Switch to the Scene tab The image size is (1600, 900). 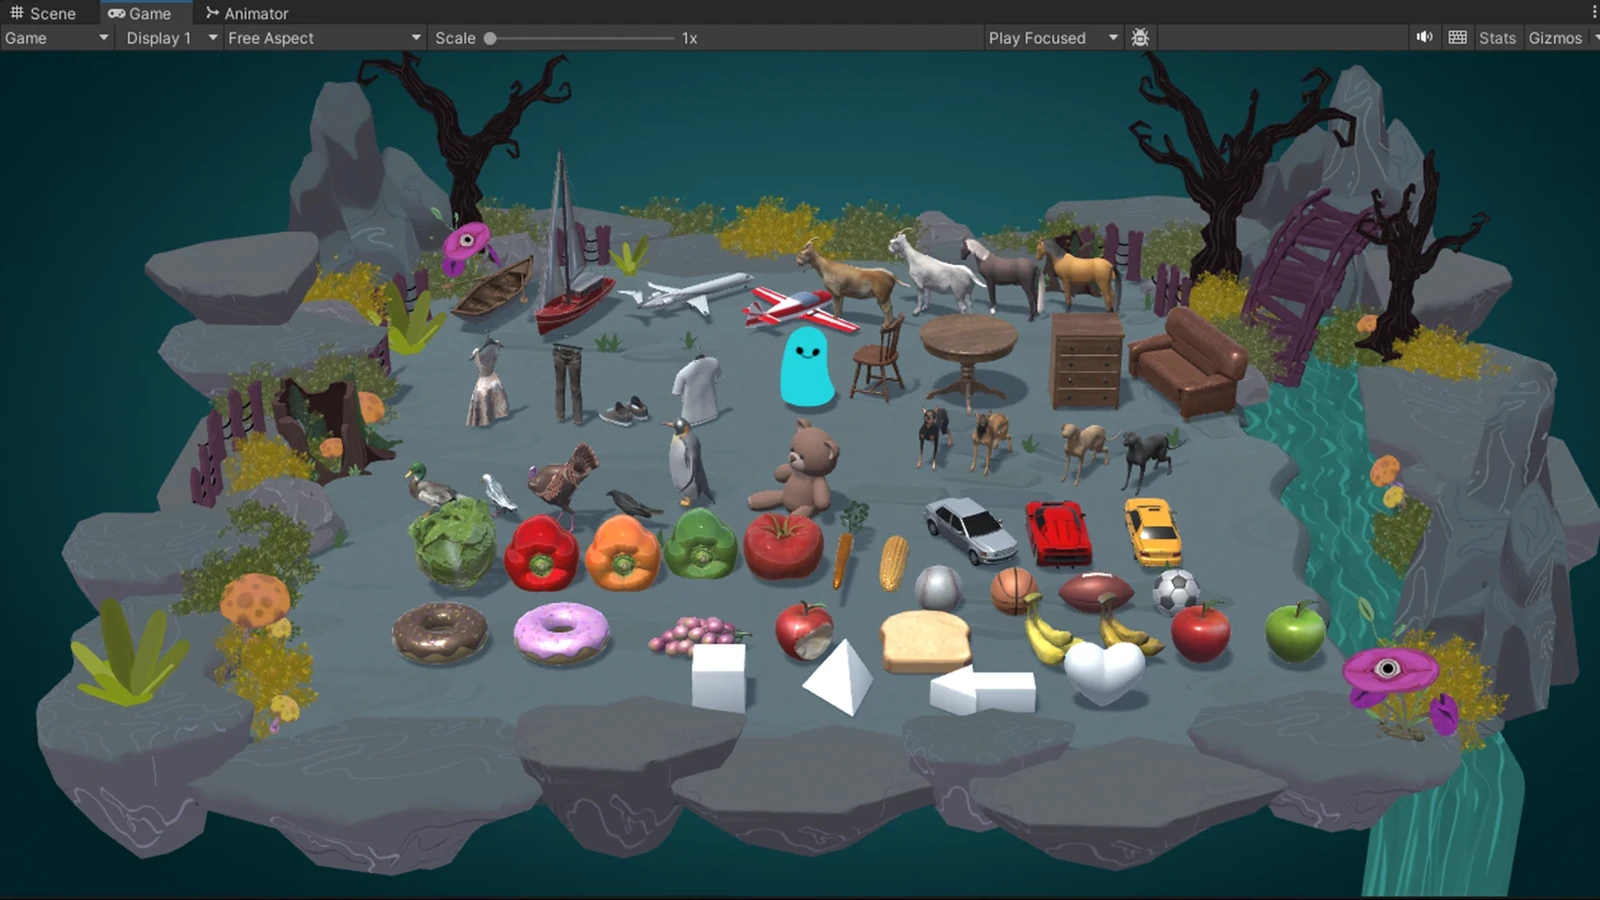pyautogui.click(x=43, y=13)
